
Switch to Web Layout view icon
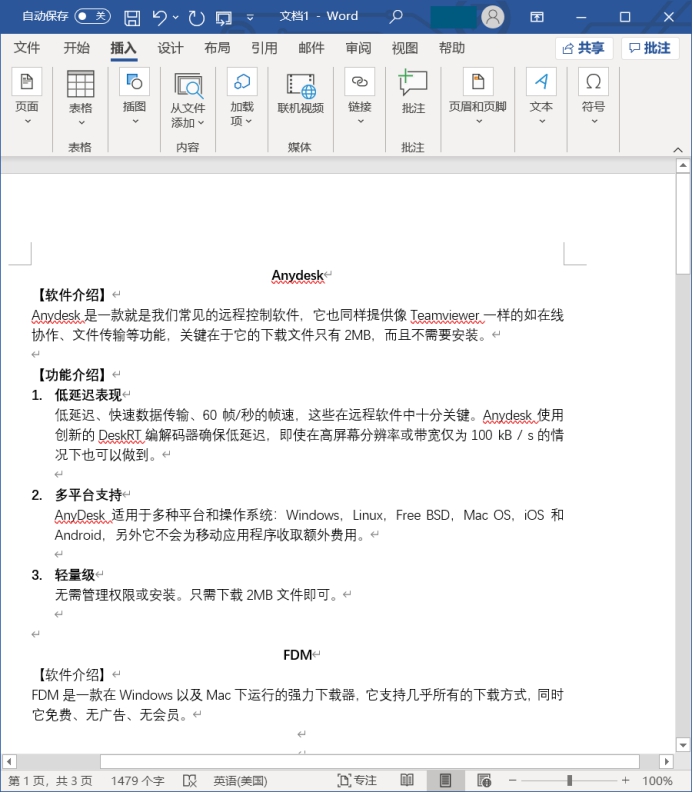coord(484,780)
